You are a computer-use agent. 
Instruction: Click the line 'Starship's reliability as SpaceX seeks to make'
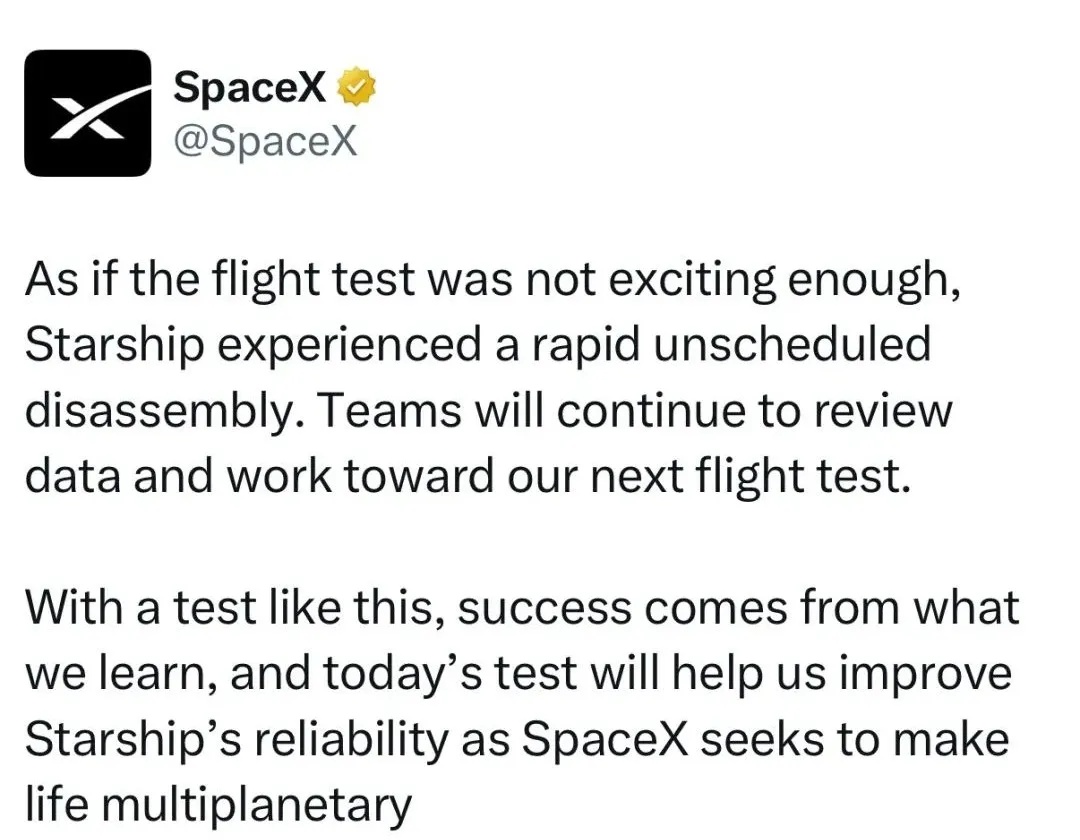tap(517, 739)
